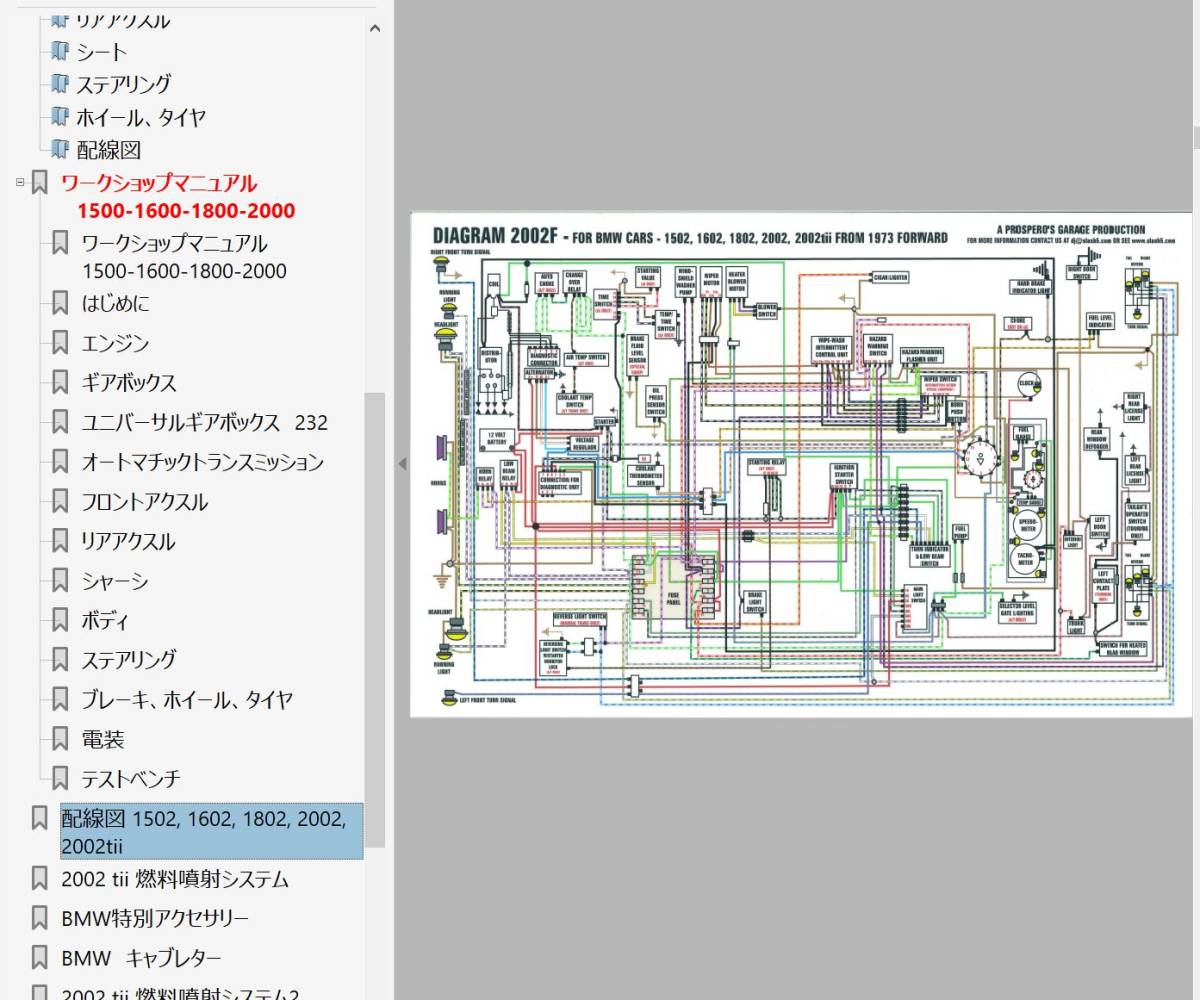This screenshot has width=1200, height=1000.
Task: Click bookmark icon beside ホイール、タイヤ
Action: [x=59, y=117]
